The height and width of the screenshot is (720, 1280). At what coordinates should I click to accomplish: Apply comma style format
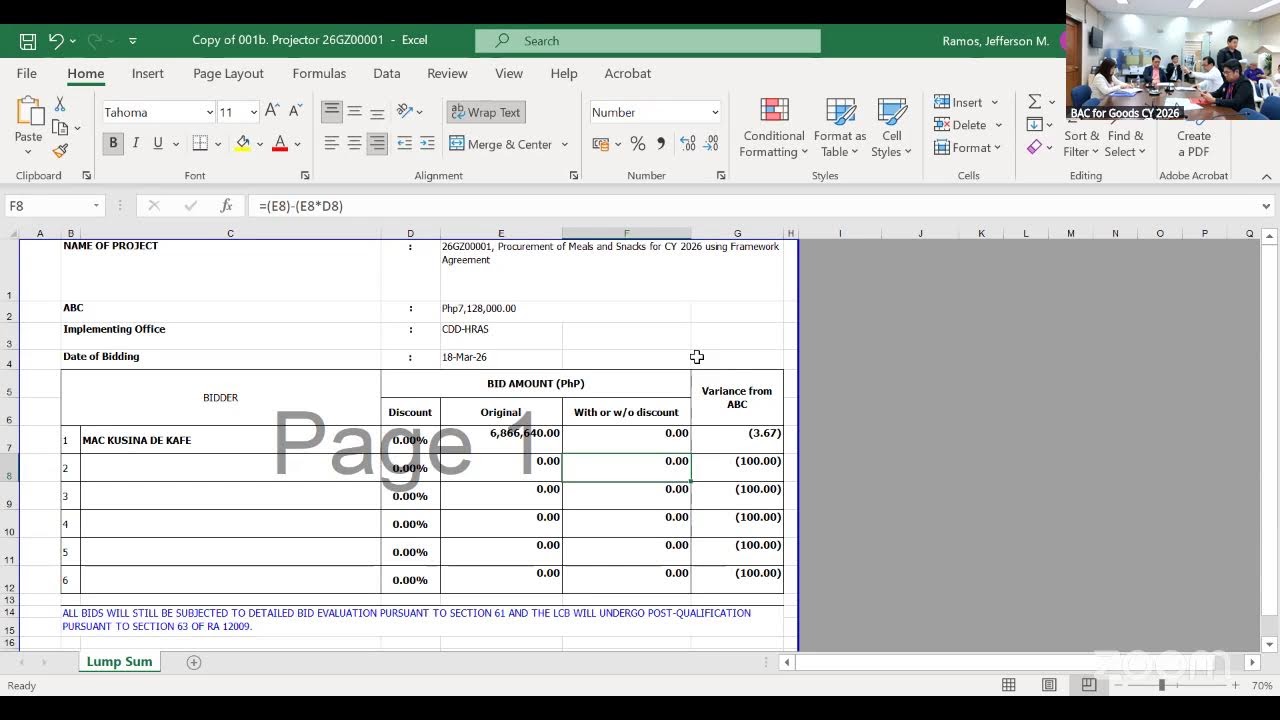[660, 144]
